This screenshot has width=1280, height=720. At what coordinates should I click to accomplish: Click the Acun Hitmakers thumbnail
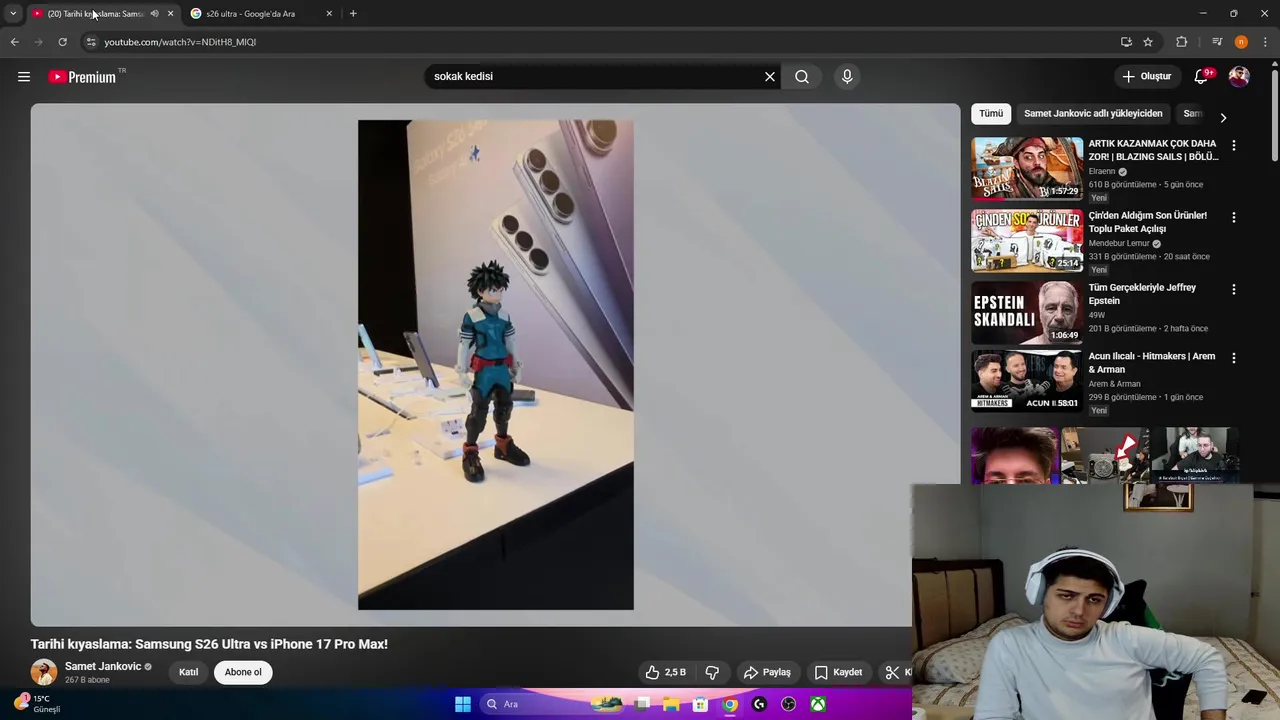click(x=1027, y=380)
